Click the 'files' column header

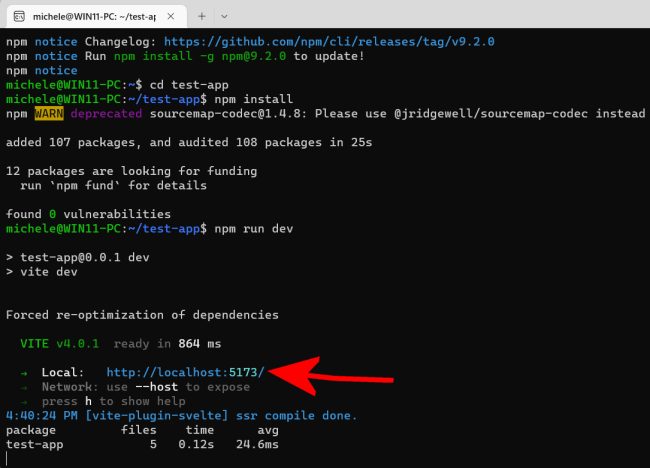[138, 430]
